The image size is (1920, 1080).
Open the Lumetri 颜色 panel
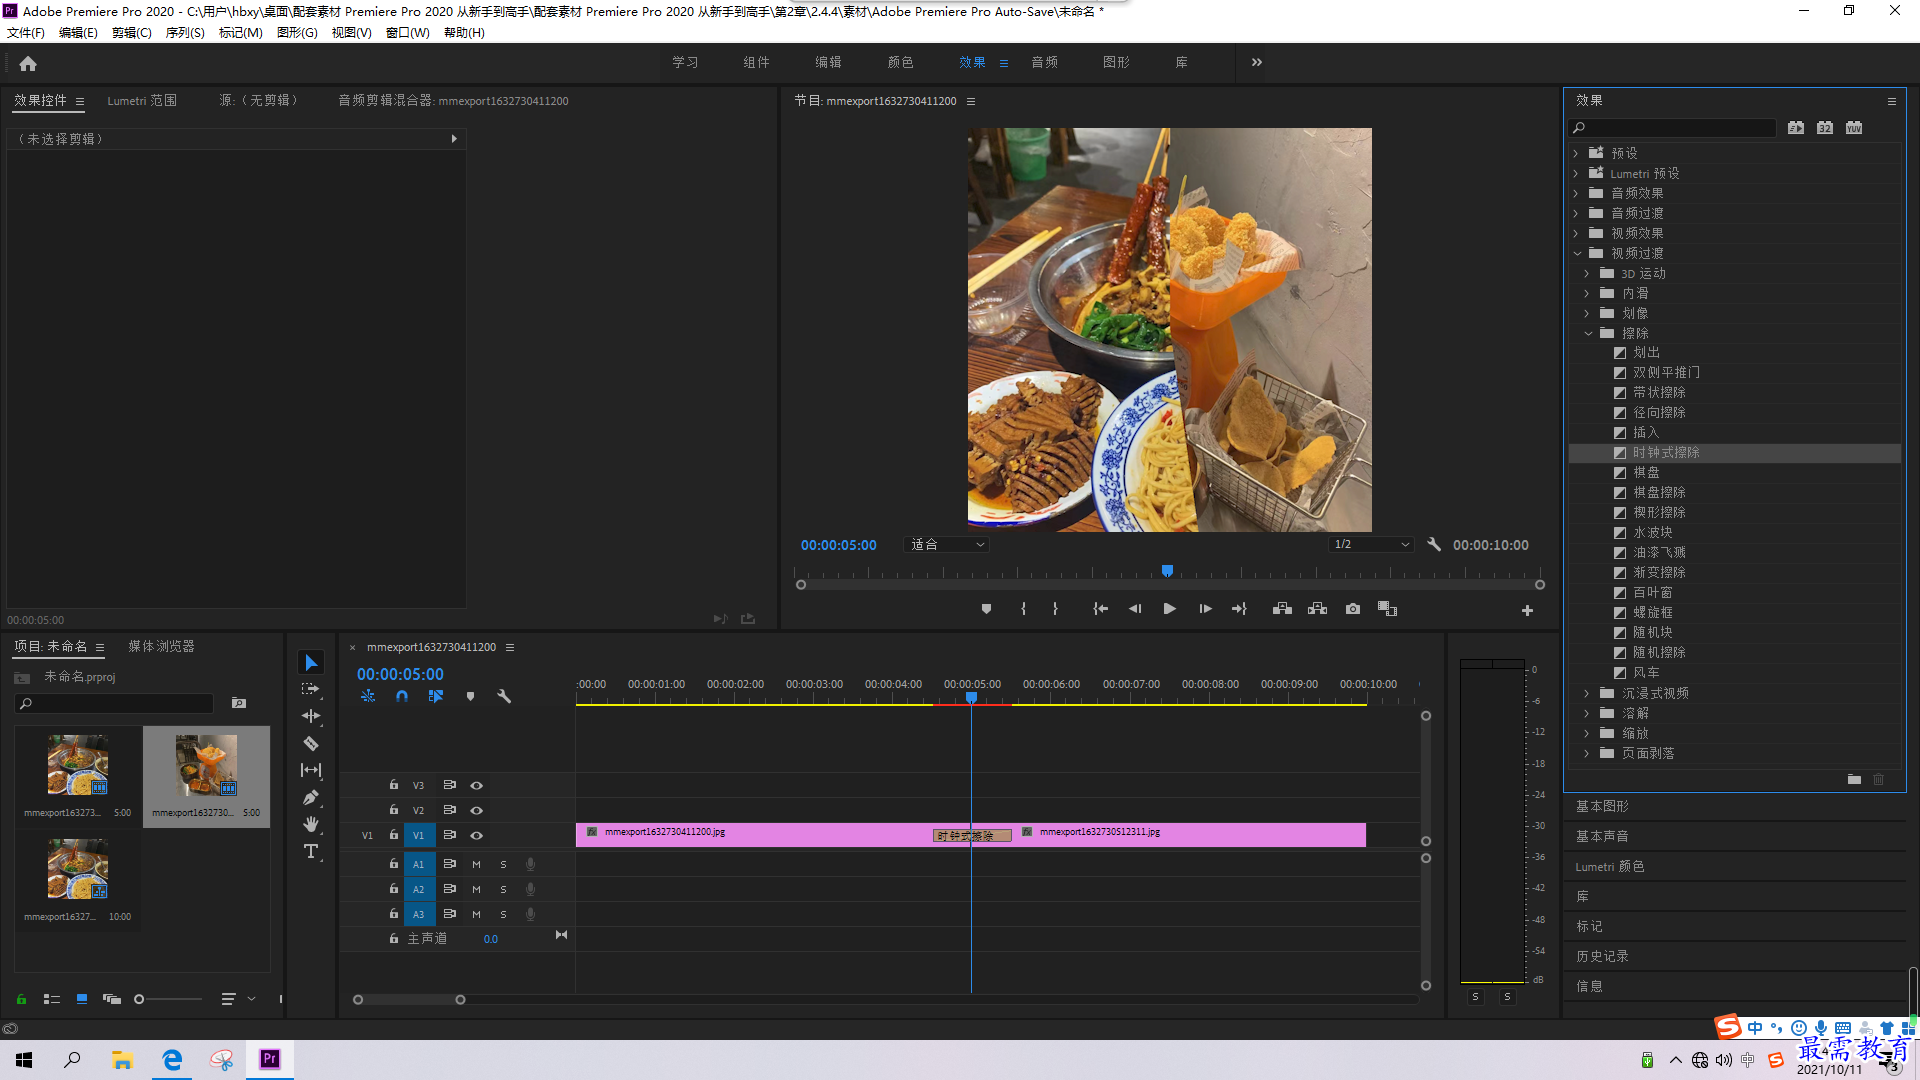1610,866
